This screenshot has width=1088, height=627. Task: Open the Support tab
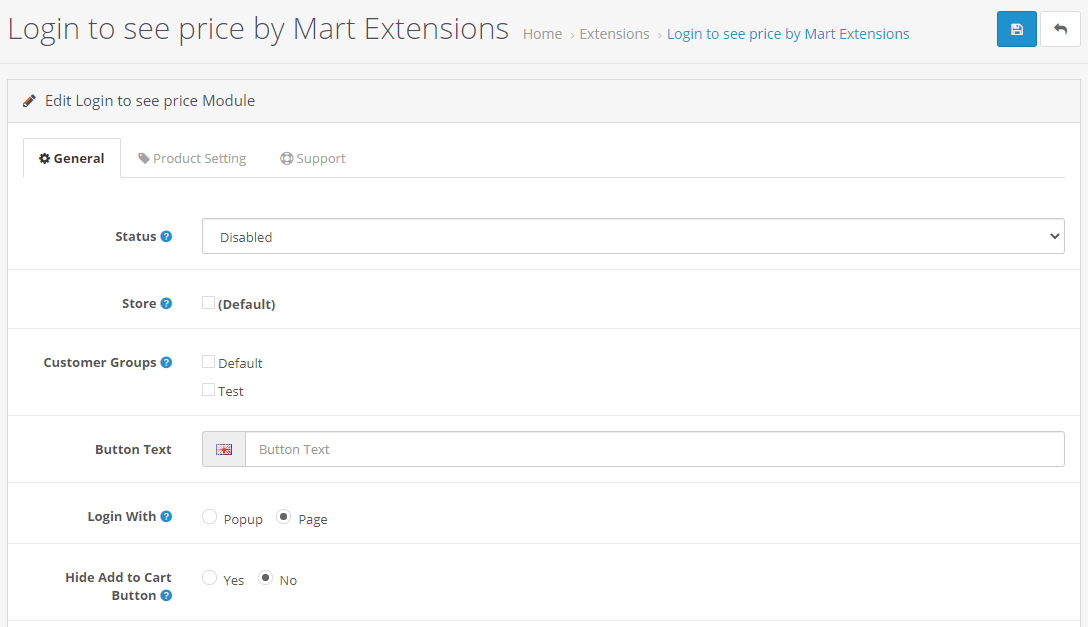point(312,157)
